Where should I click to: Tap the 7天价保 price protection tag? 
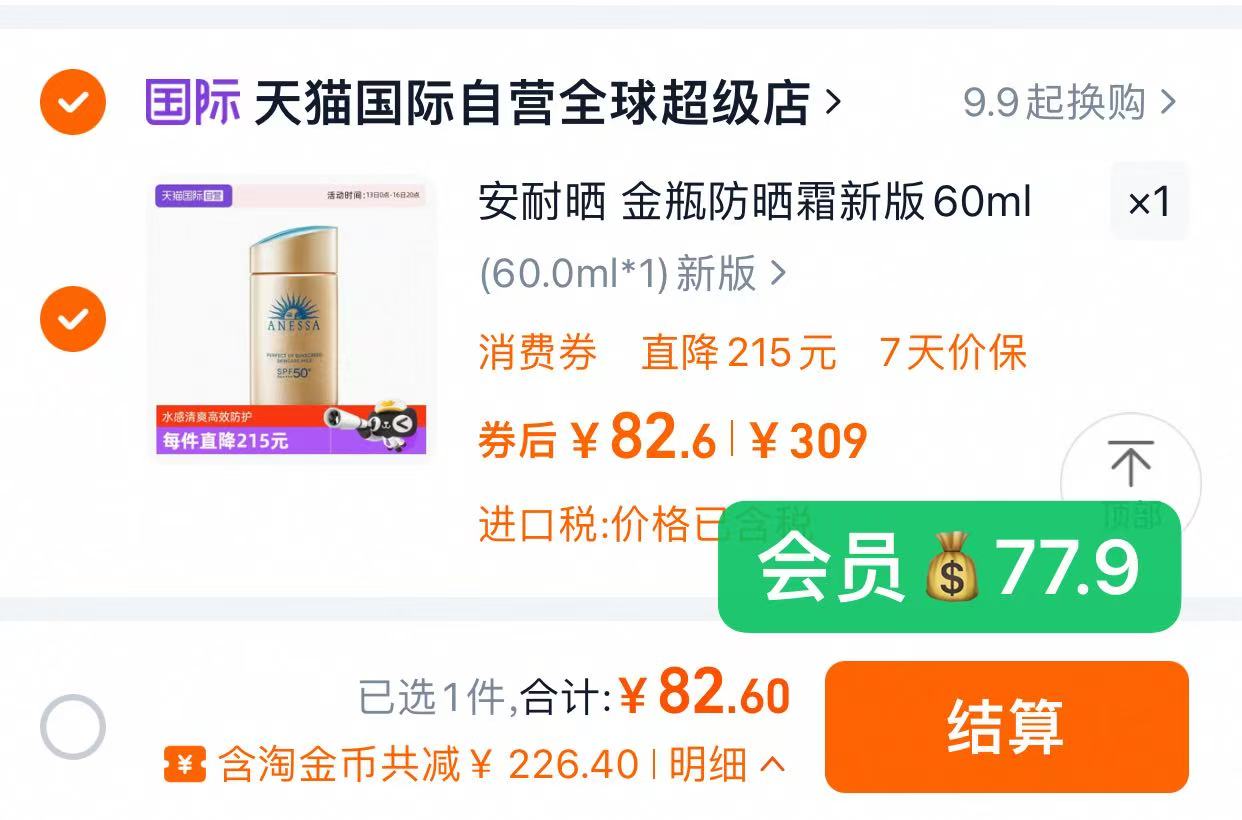point(953,354)
